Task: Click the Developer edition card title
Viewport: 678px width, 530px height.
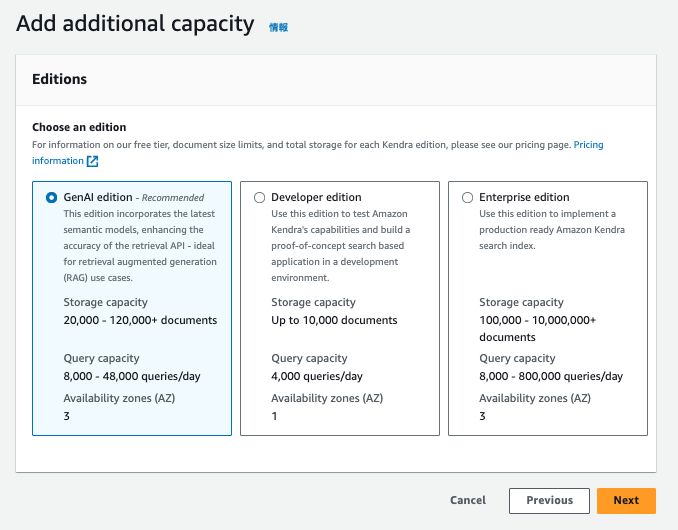Action: [x=316, y=197]
